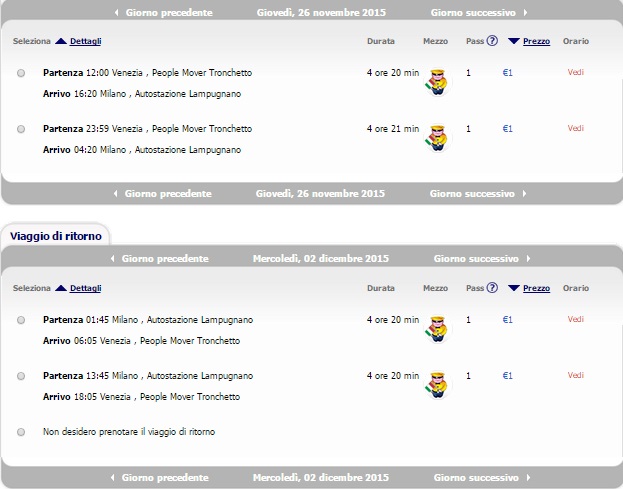This screenshot has height=489, width=623.
Task: Open the Viaggio di ritorno tab
Action: (56, 236)
